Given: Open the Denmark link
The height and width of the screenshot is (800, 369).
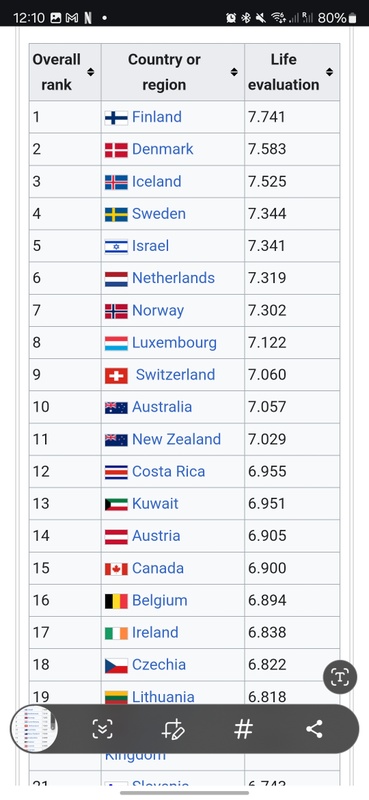Looking at the screenshot, I should click(x=162, y=149).
